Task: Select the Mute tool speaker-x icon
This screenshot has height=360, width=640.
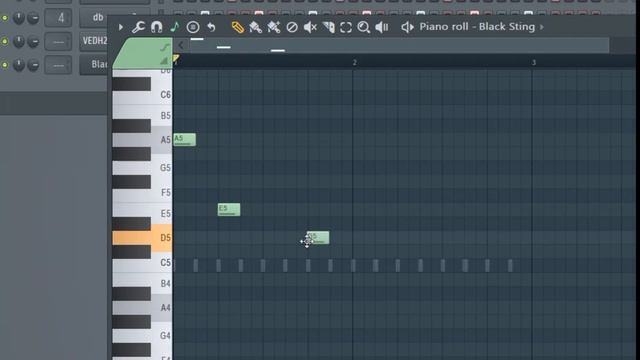Action: pyautogui.click(x=310, y=27)
